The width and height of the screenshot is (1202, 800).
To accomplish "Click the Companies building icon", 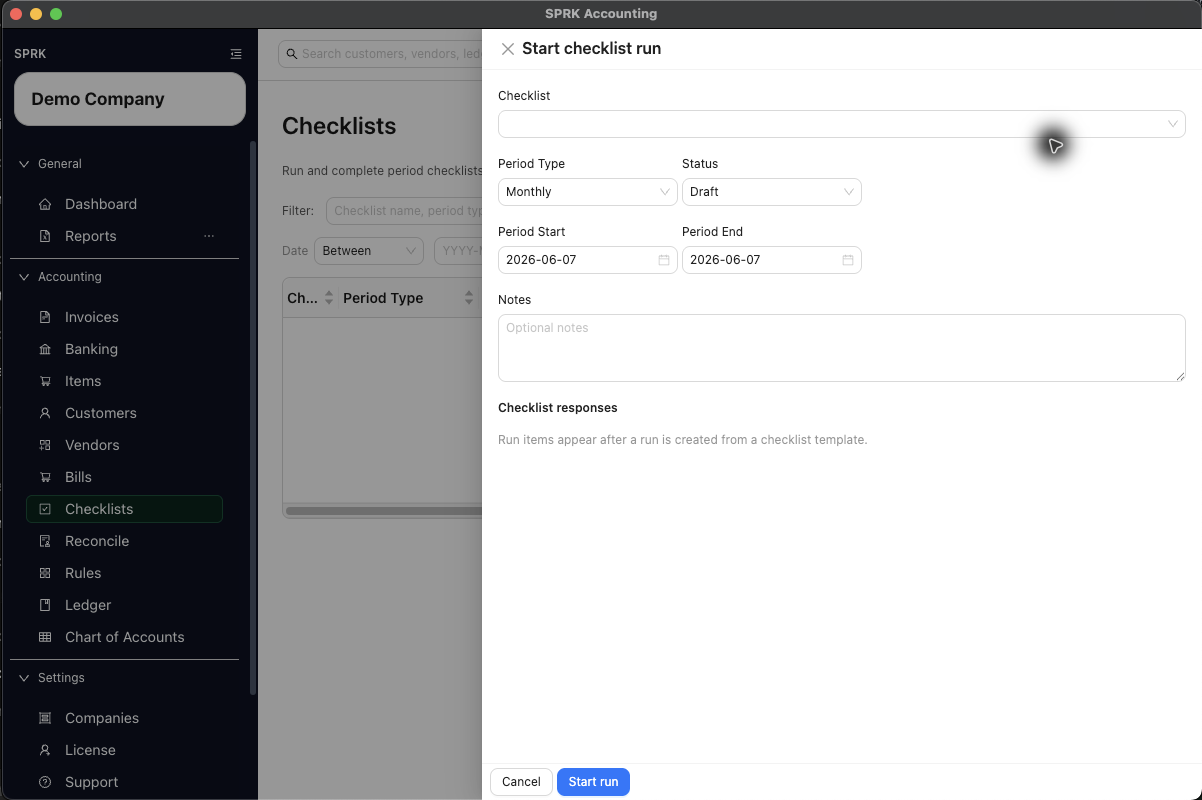I will point(45,718).
